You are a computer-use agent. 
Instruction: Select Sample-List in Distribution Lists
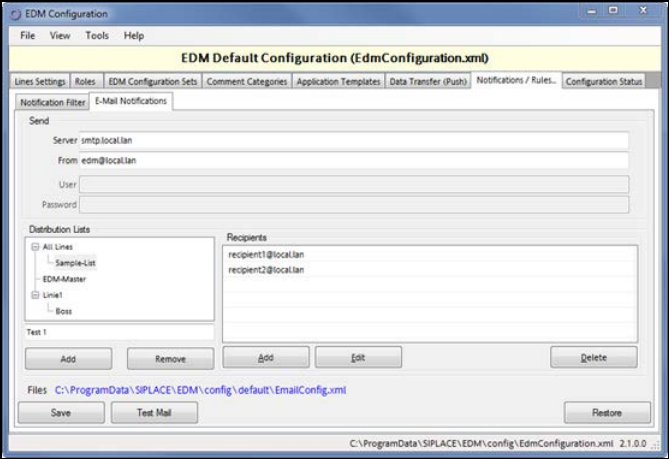(75, 263)
